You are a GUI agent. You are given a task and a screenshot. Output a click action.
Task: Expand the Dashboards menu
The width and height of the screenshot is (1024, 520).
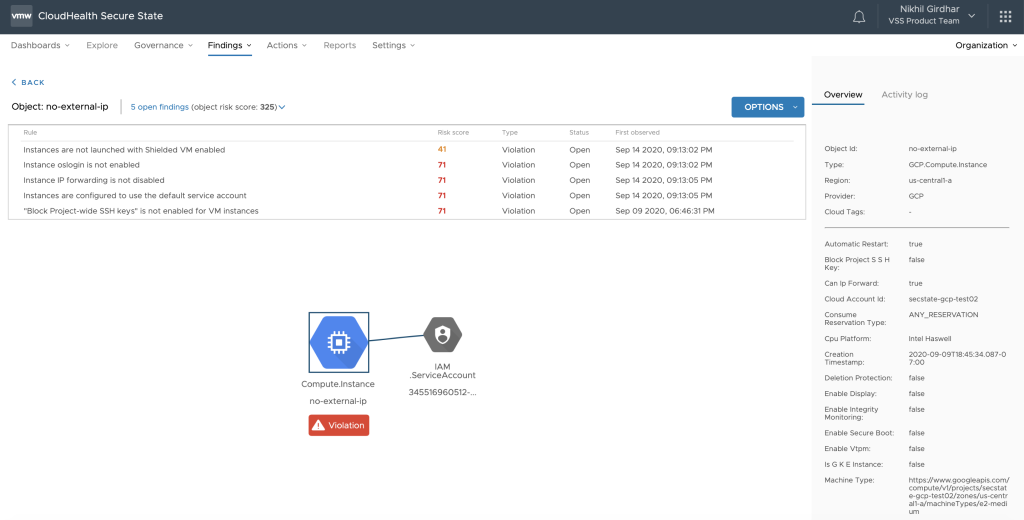[x=40, y=45]
